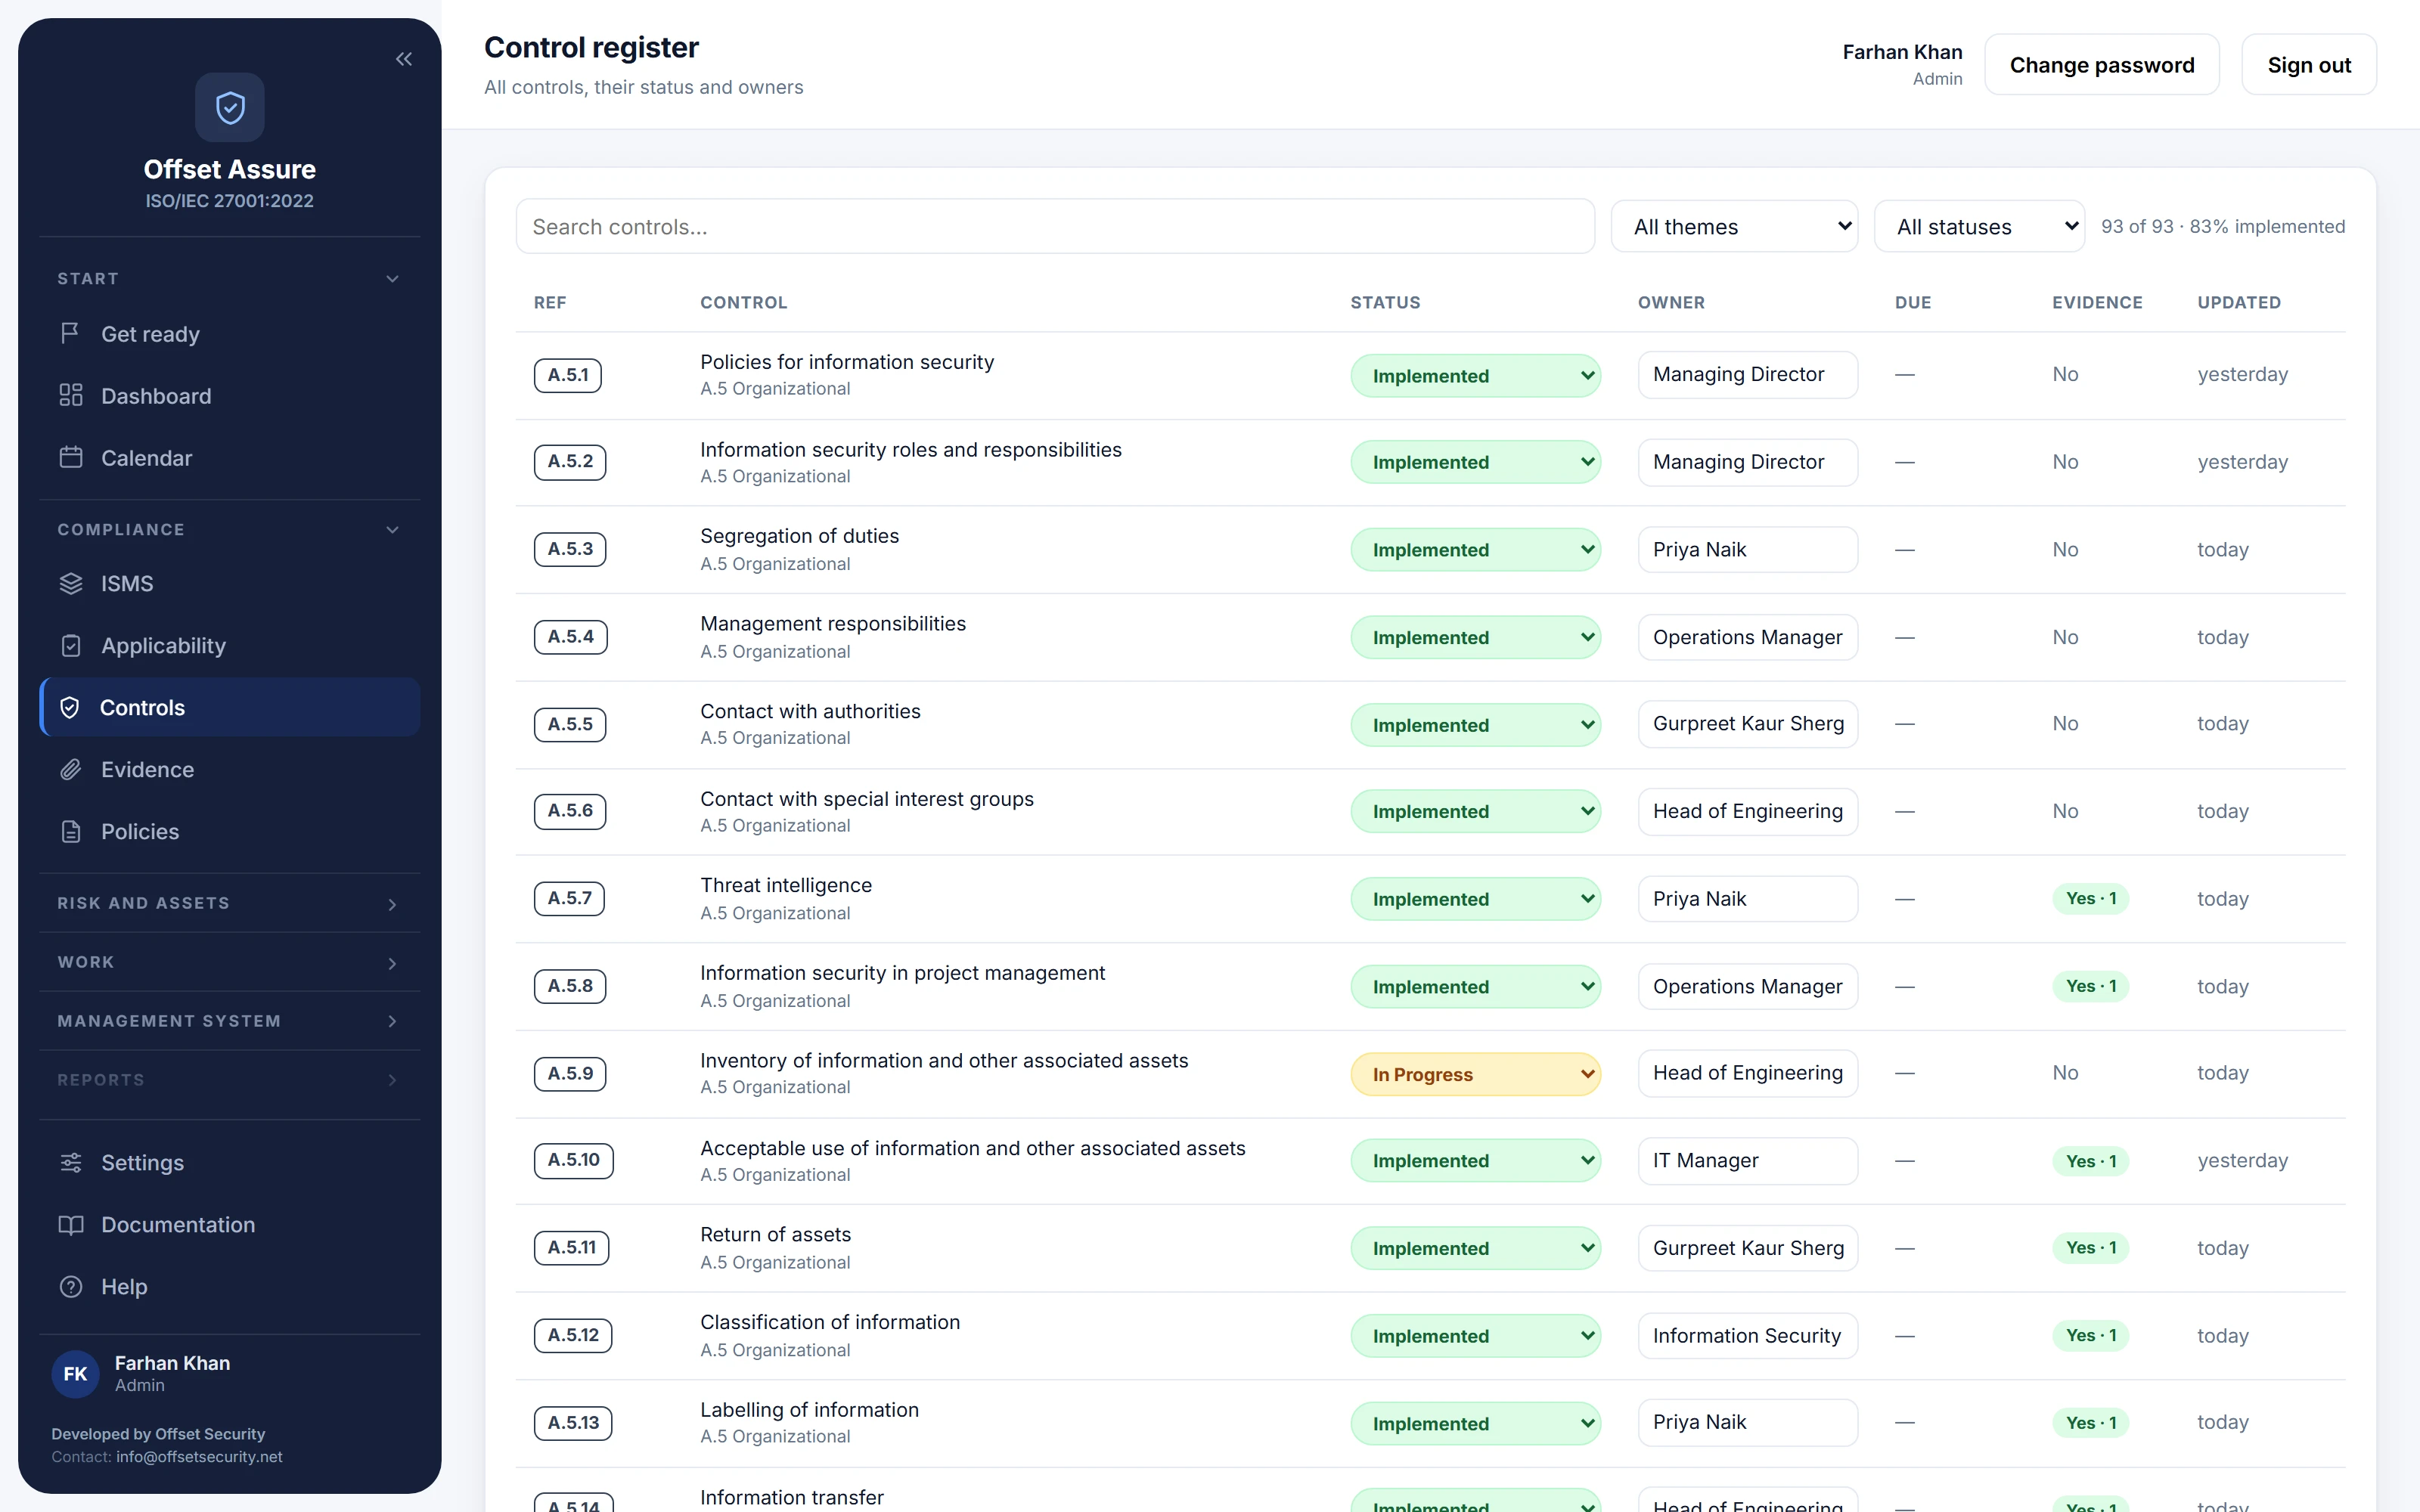
Task: Collapse the Compliance section
Action: tap(230, 529)
